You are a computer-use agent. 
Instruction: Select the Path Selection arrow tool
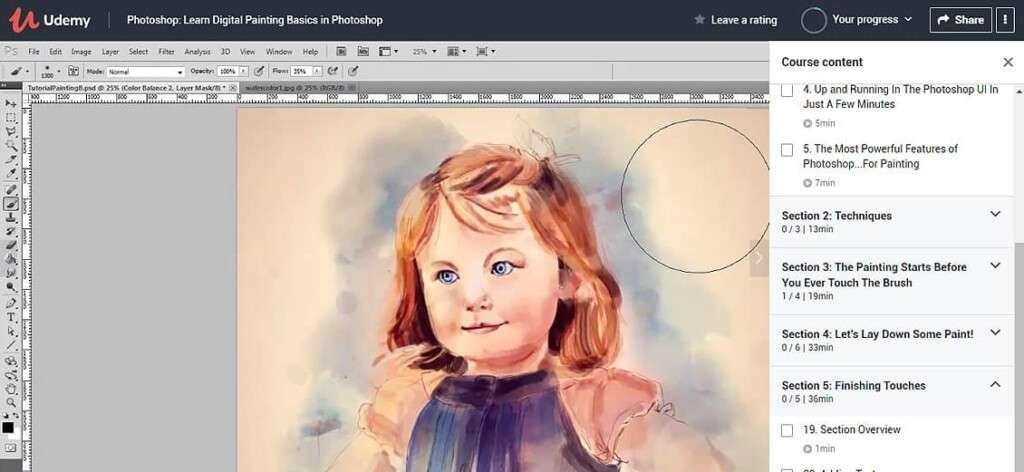[10, 331]
